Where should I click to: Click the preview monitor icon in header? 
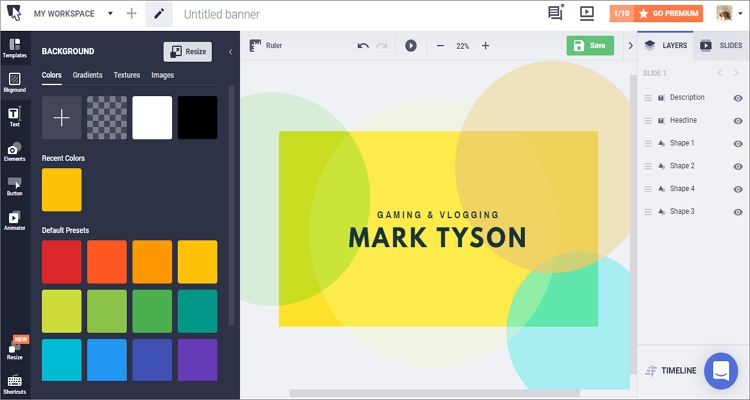[587, 13]
